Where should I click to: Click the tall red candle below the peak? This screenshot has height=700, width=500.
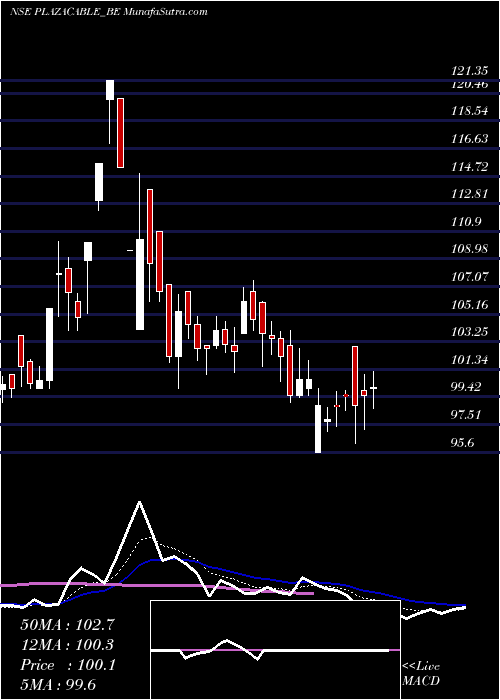click(x=120, y=133)
